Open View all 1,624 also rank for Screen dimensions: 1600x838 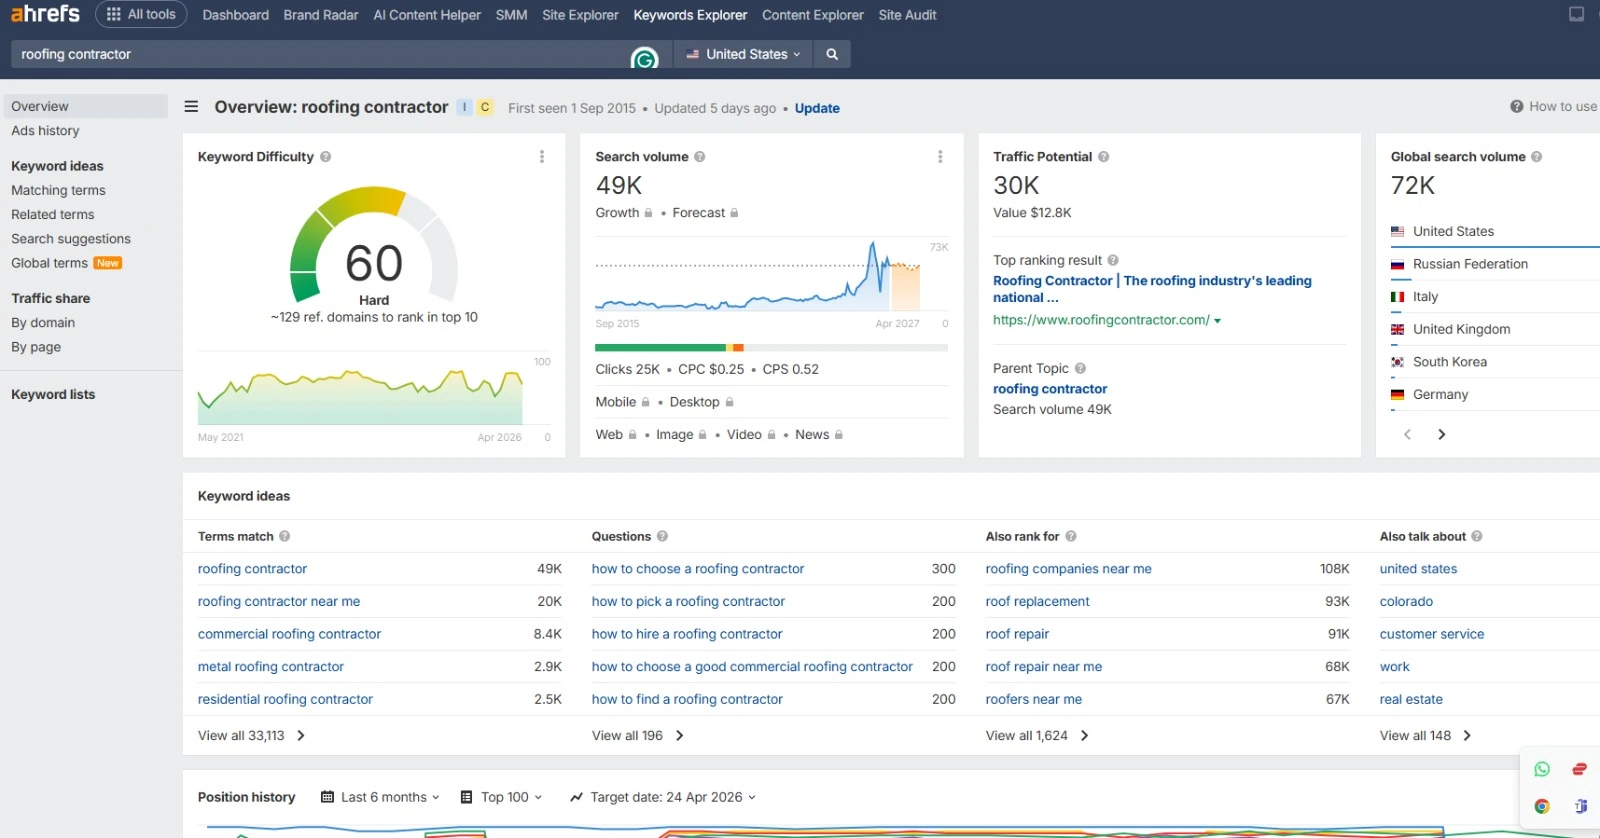pyautogui.click(x=1037, y=735)
